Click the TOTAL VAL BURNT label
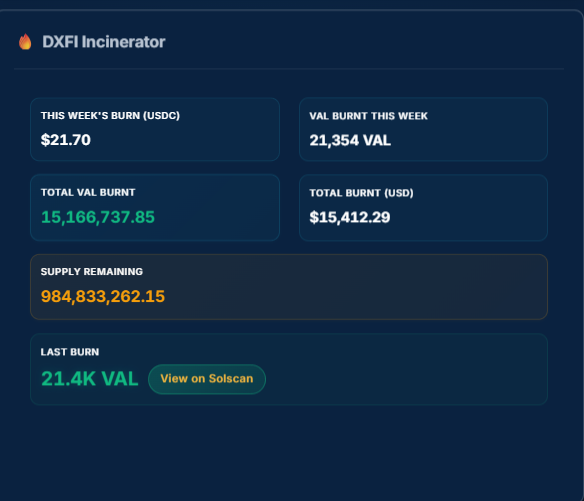 [88, 193]
